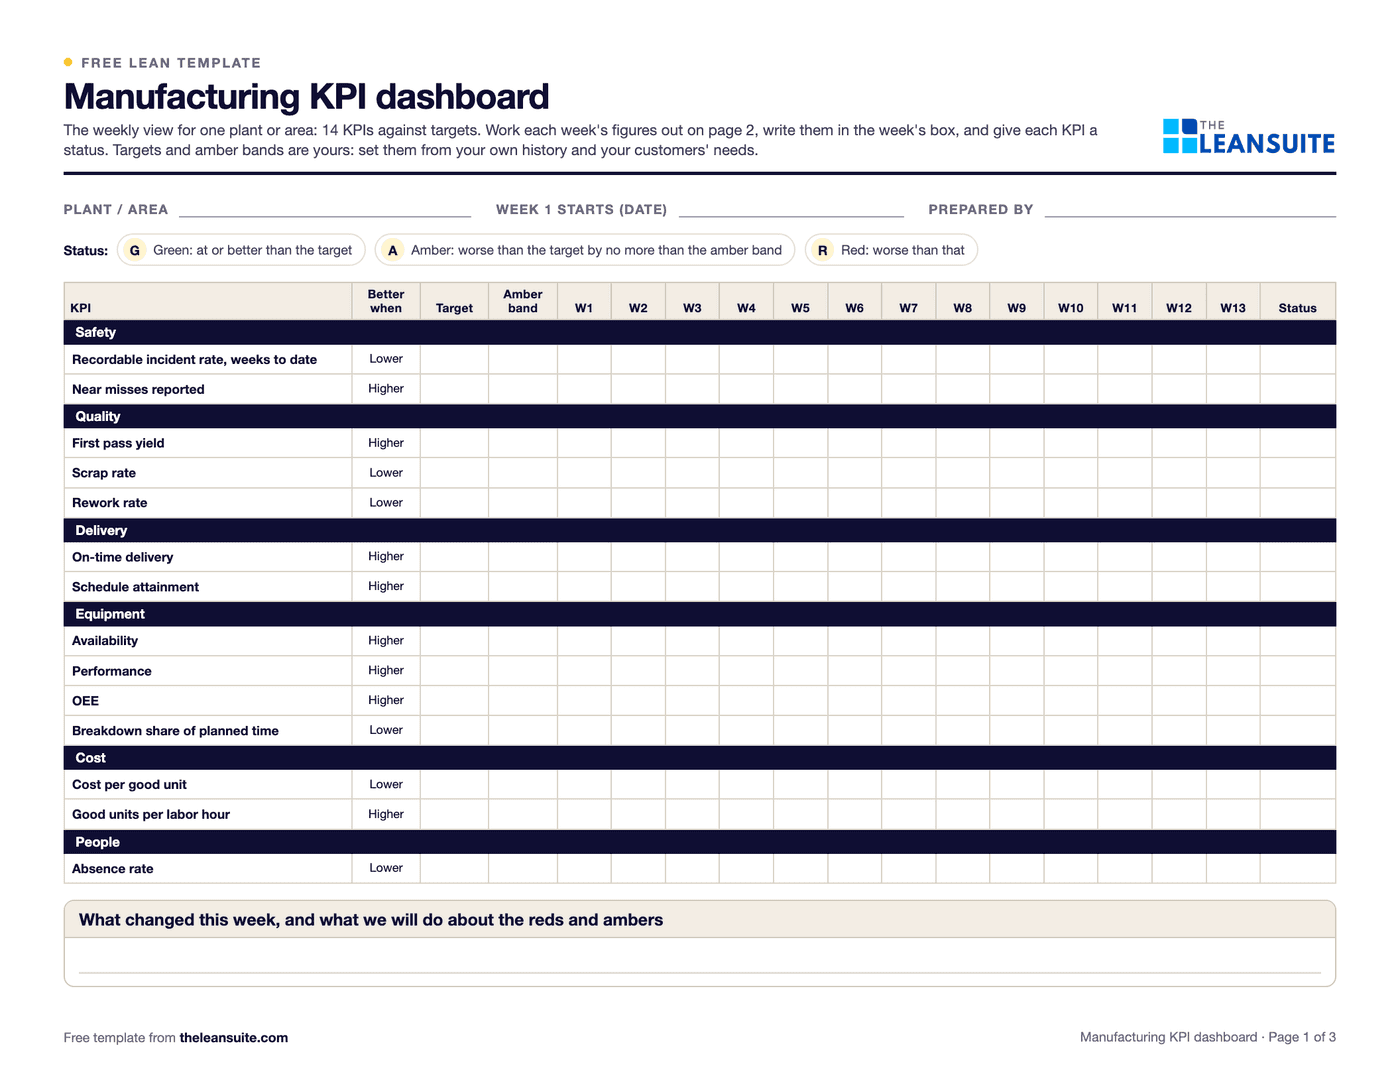Screen dimensions: 1400x1082
Task: Click the green G status badge
Action: click(x=135, y=250)
